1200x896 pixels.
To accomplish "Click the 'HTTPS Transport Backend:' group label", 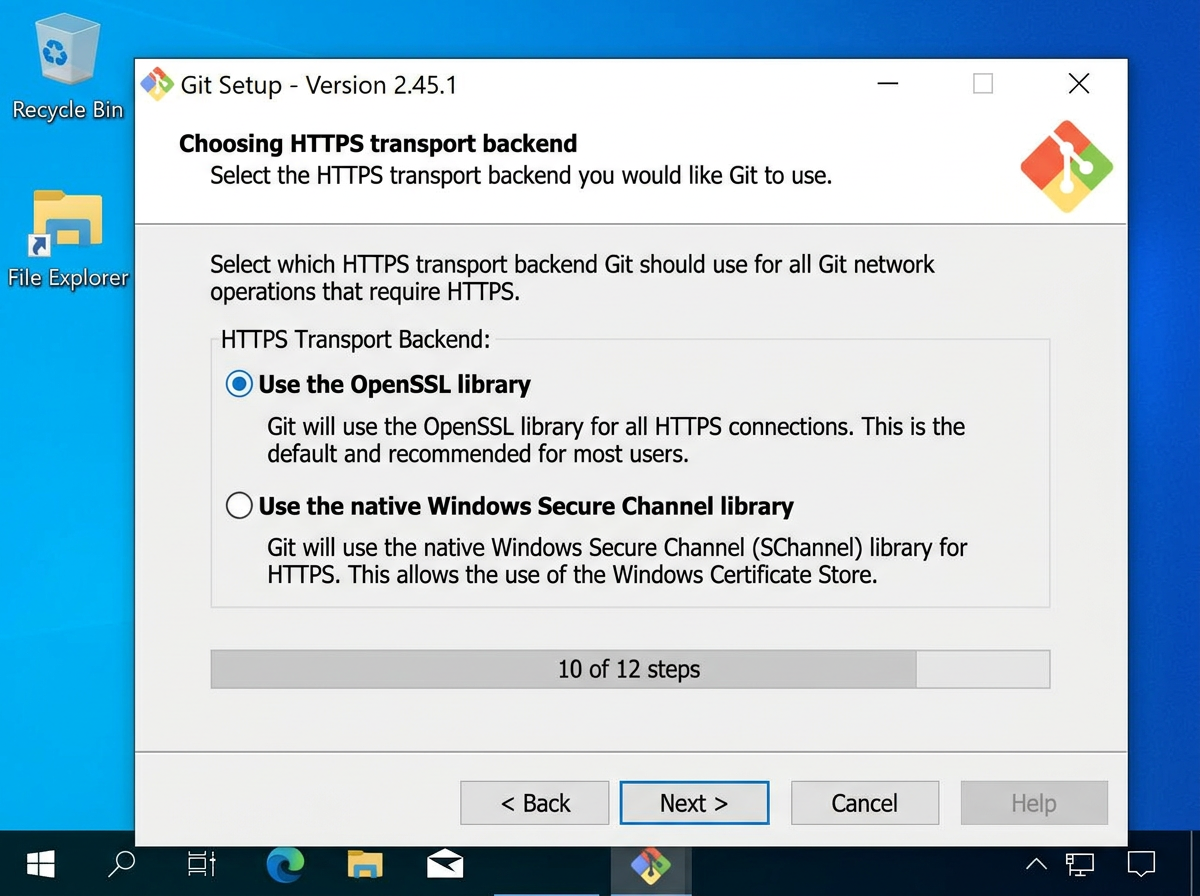I will click(x=356, y=339).
